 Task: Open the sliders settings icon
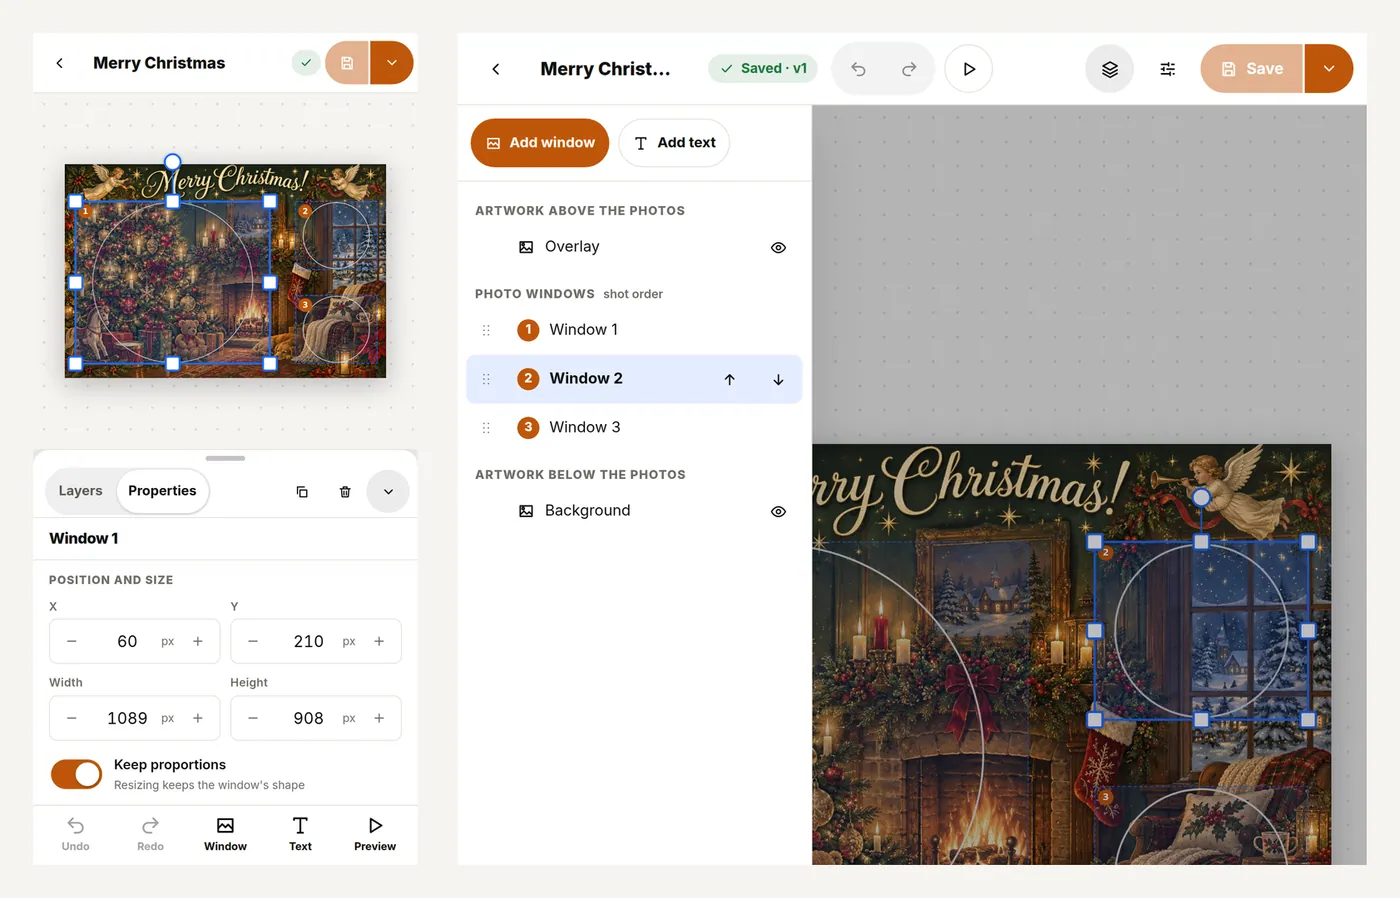[x=1167, y=69]
